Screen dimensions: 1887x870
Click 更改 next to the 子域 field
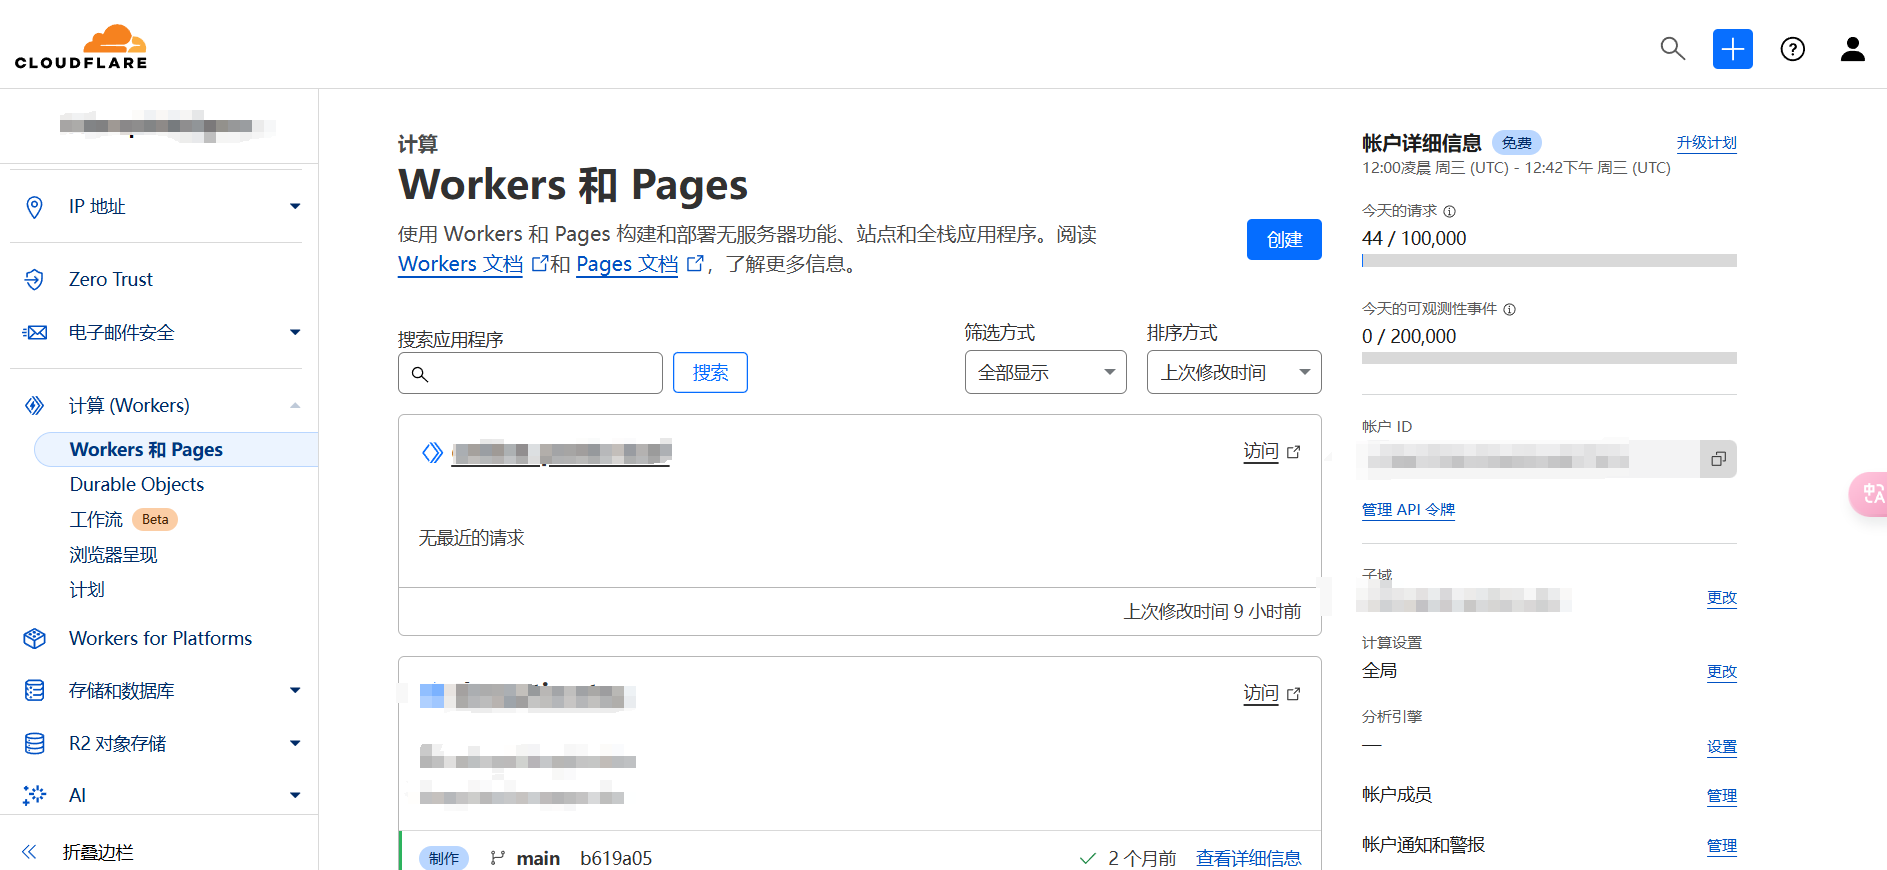click(1722, 598)
